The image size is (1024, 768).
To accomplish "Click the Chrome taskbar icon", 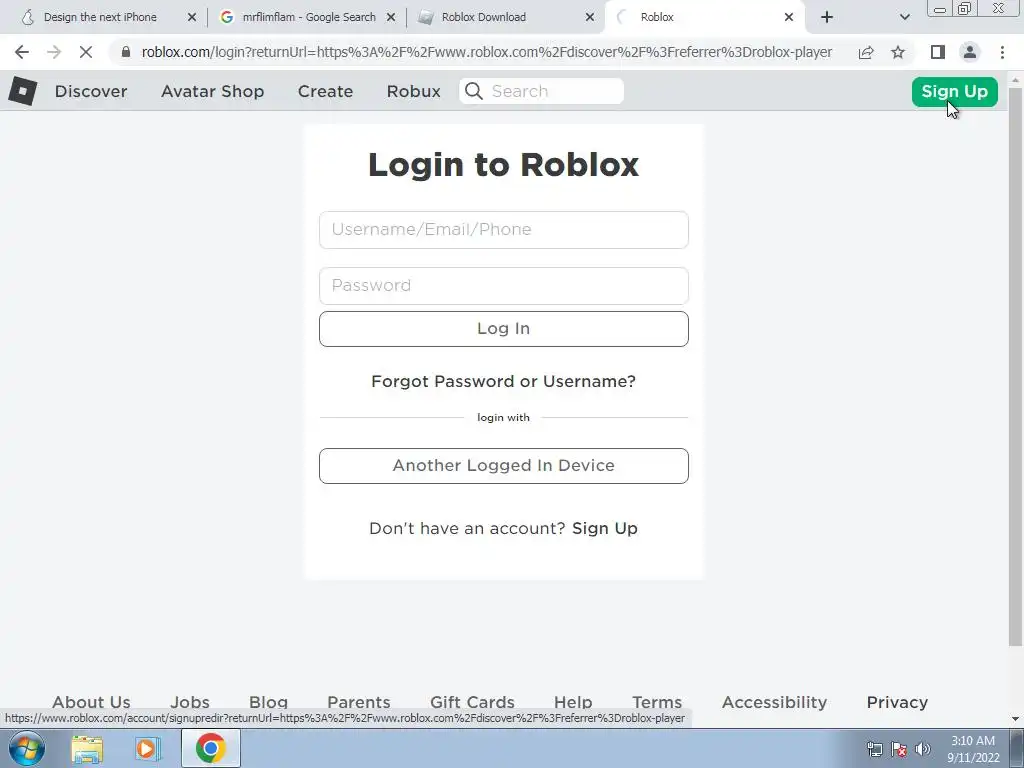I will [210, 748].
